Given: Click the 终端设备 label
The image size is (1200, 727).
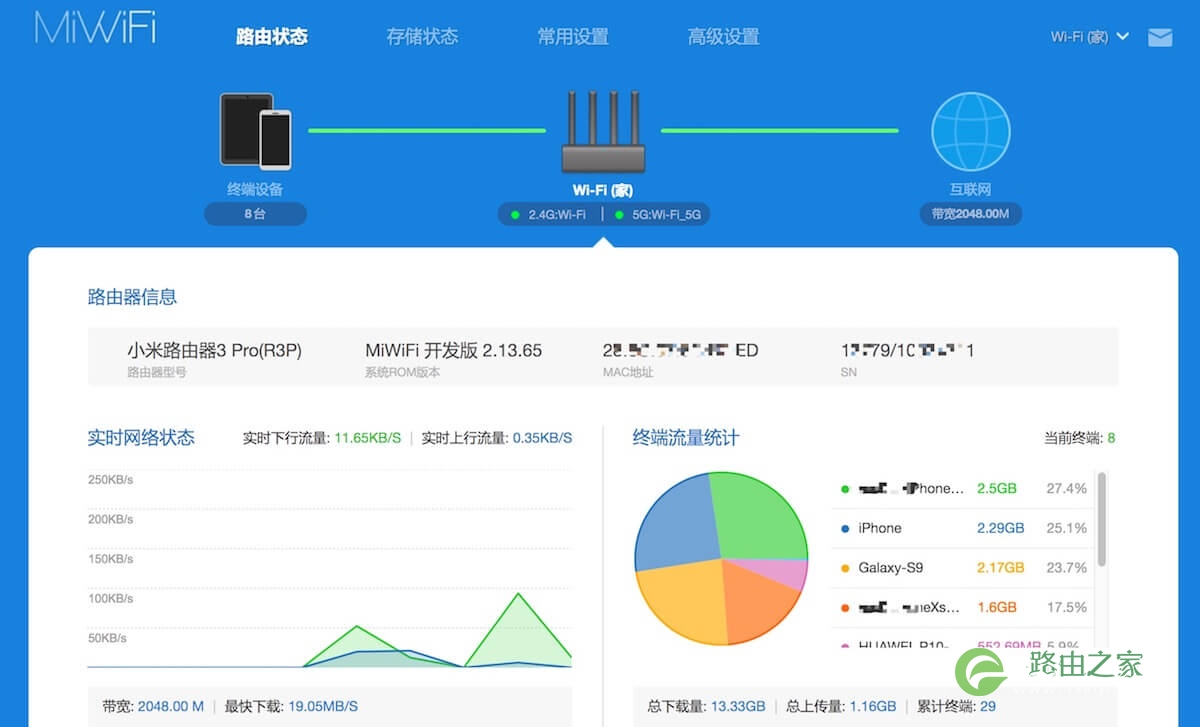Looking at the screenshot, I should click(255, 189).
